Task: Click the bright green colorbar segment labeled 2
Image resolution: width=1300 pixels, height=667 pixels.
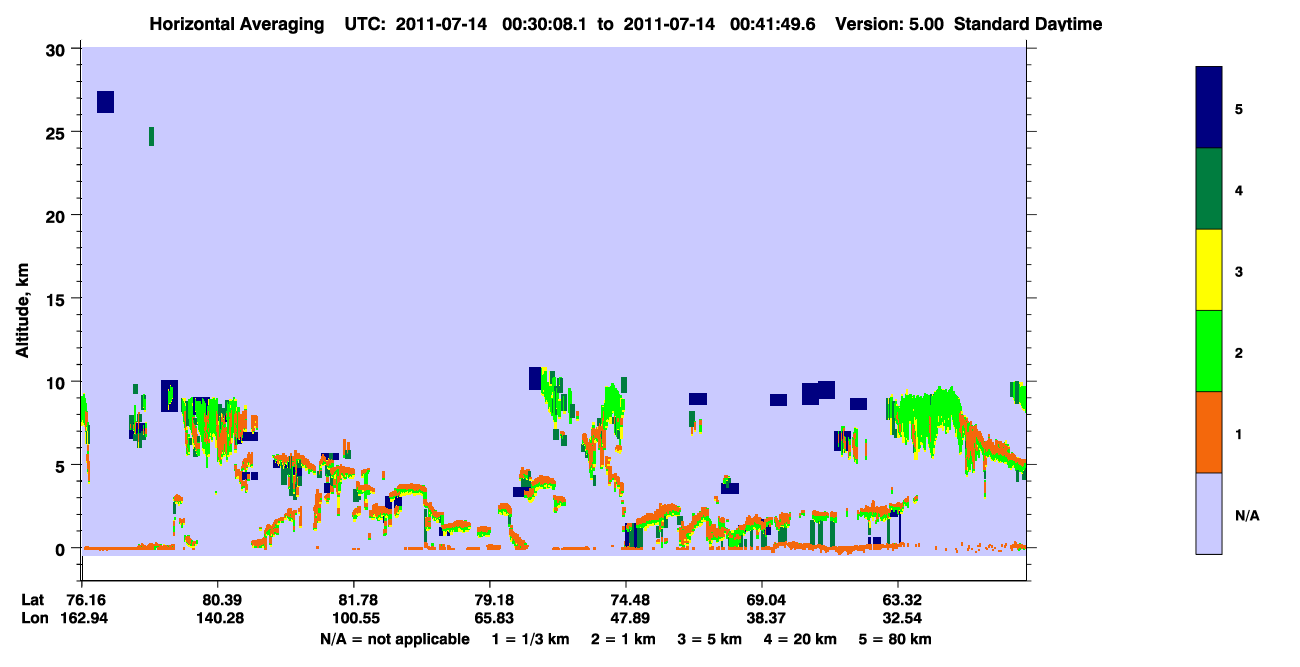Action: pos(1209,351)
